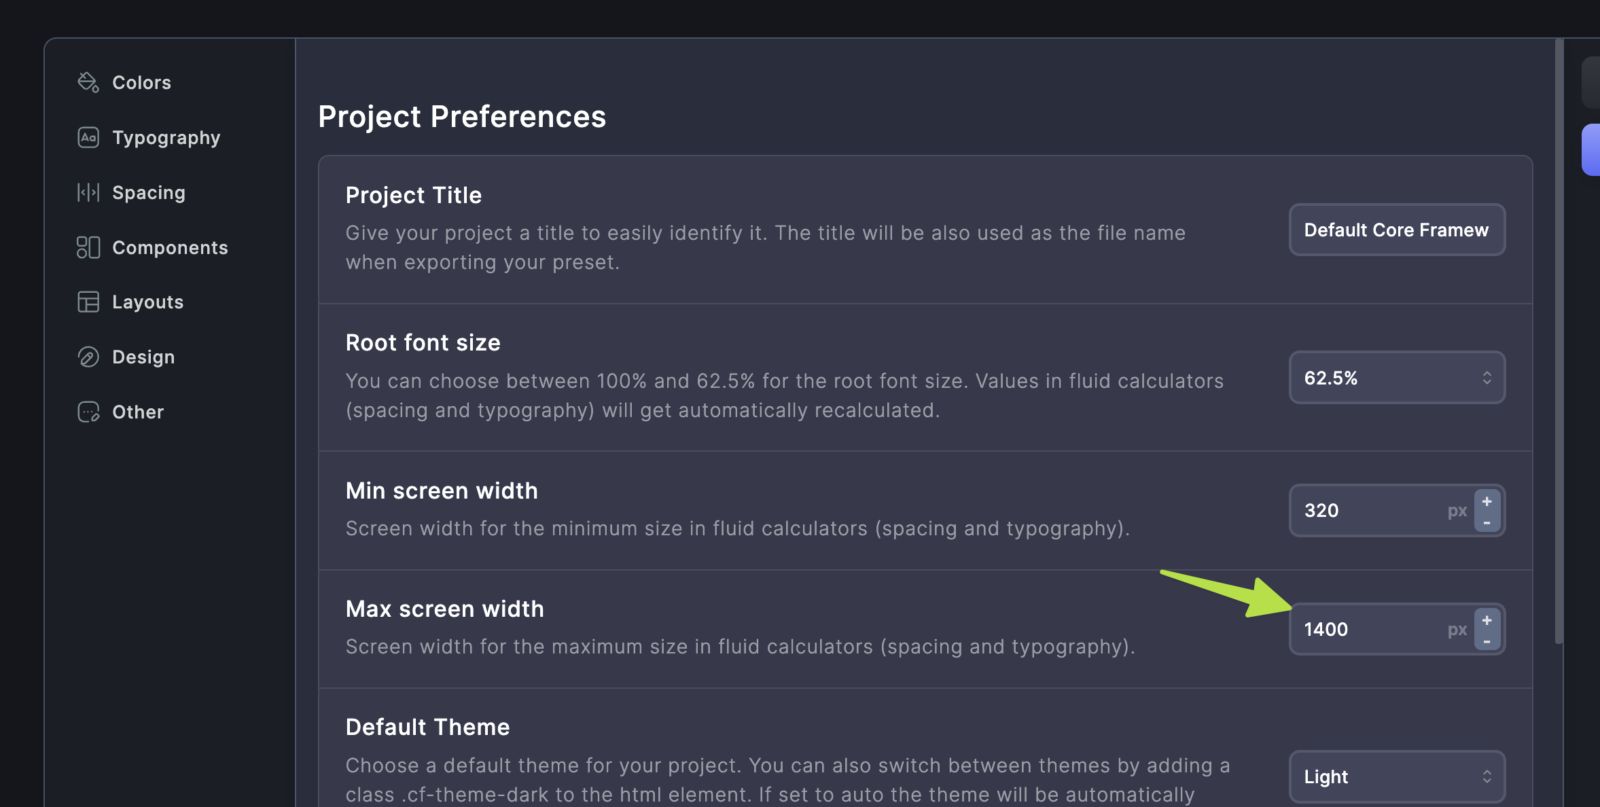Go to Spacing settings

click(148, 192)
